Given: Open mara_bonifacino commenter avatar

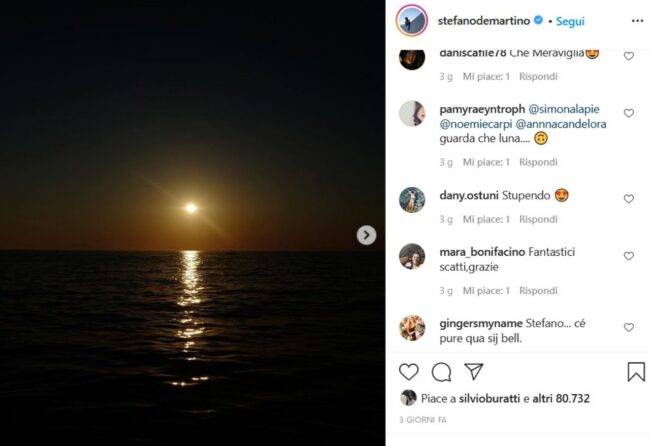Looking at the screenshot, I should click(412, 256).
